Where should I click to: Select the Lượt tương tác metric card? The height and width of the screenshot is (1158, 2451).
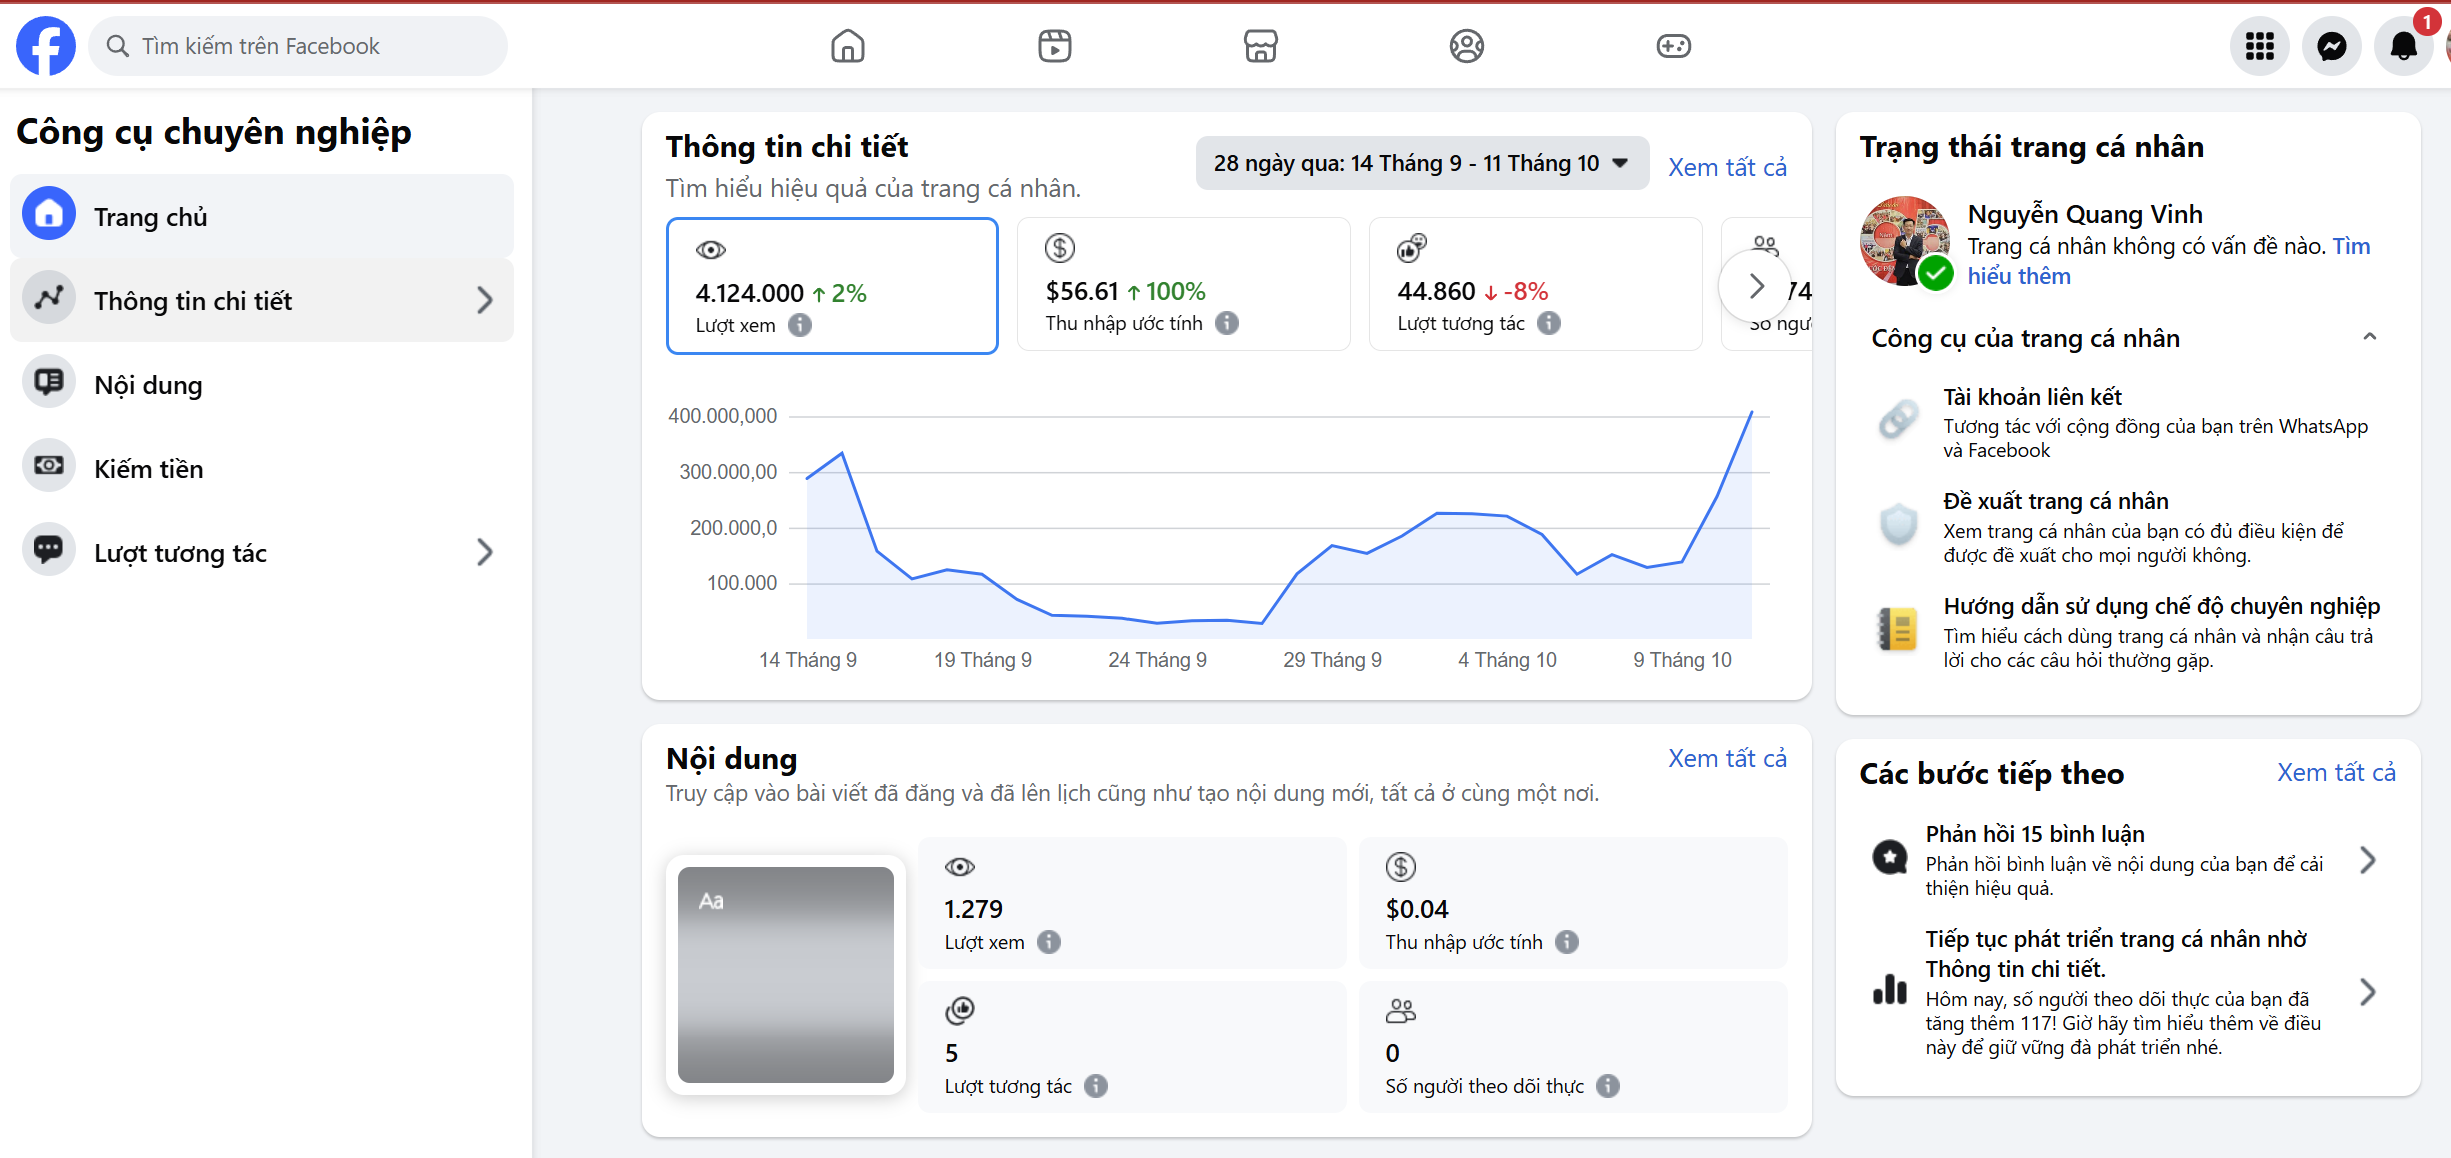(x=1535, y=285)
